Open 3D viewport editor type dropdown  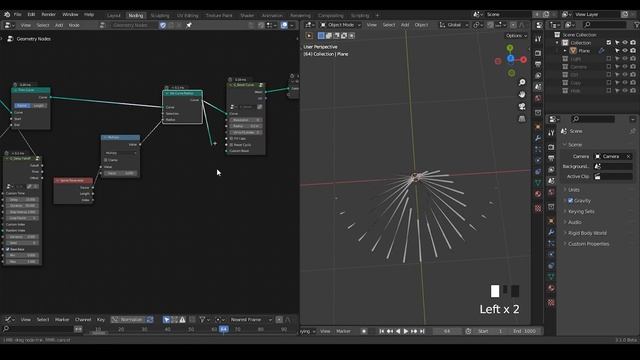310,25
